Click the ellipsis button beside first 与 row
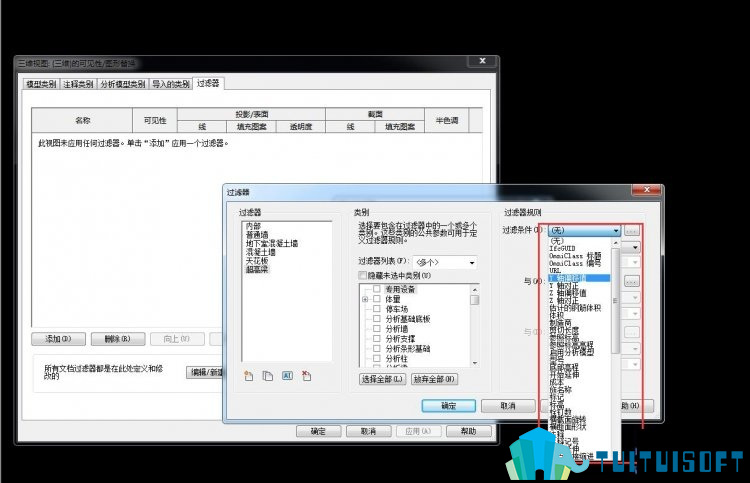This screenshot has height=483, width=750. coord(632,282)
